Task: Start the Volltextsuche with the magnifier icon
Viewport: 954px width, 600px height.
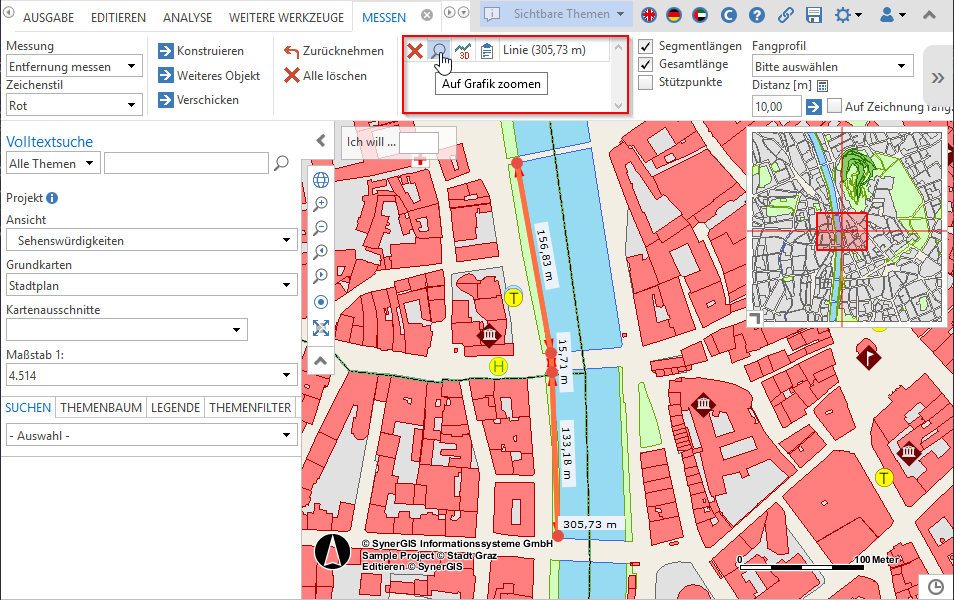Action: tap(280, 162)
